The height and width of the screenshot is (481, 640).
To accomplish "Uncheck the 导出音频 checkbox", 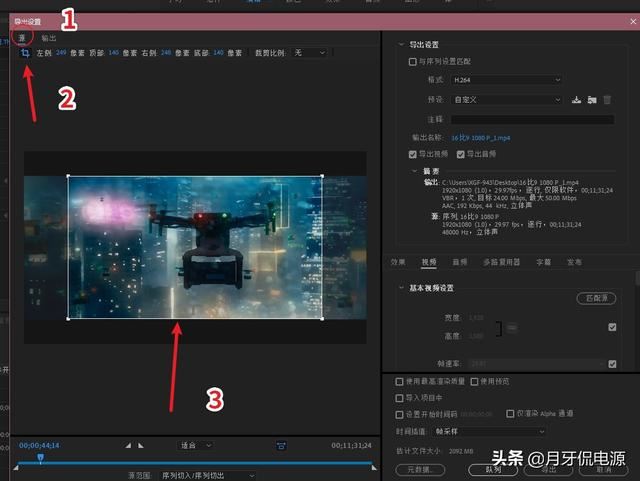I will click(x=461, y=154).
